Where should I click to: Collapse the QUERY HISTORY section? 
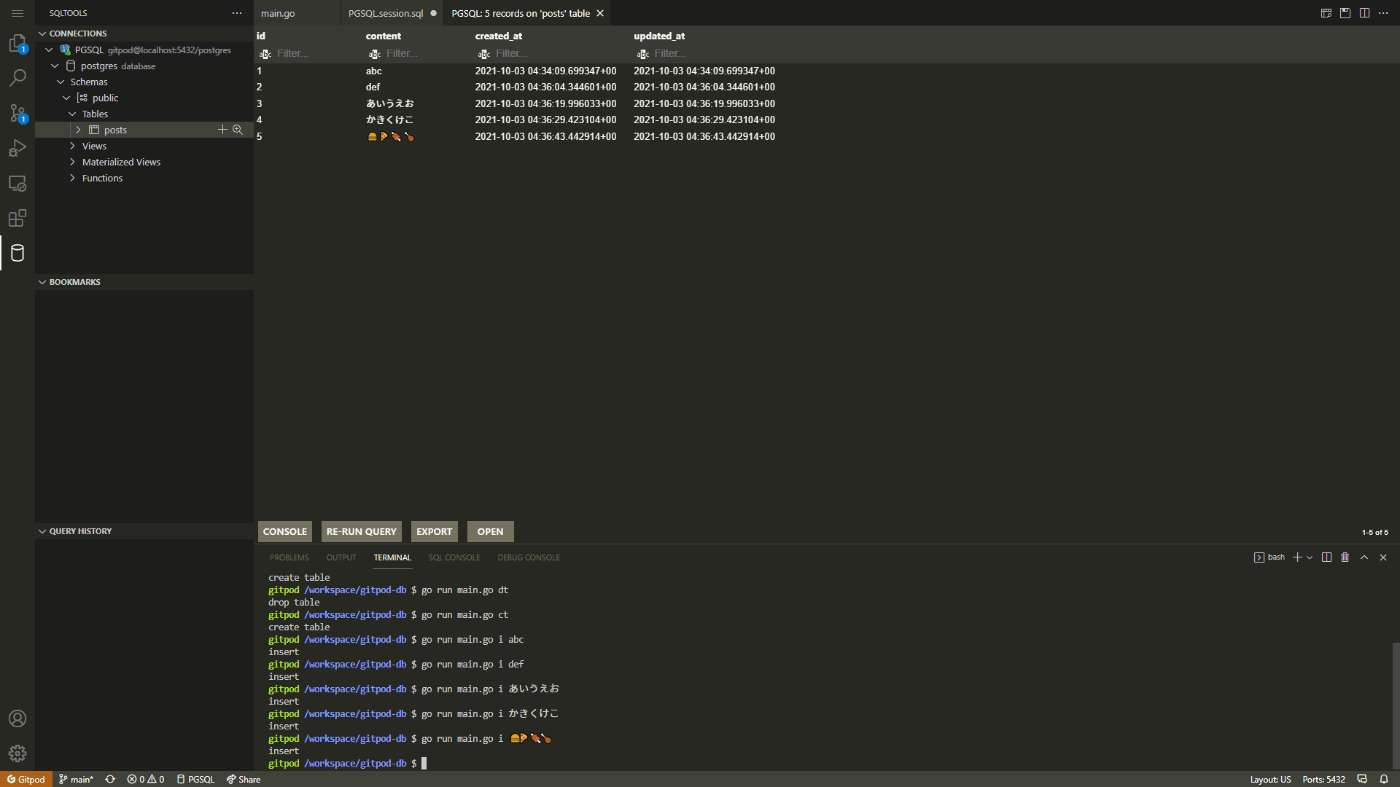point(43,531)
